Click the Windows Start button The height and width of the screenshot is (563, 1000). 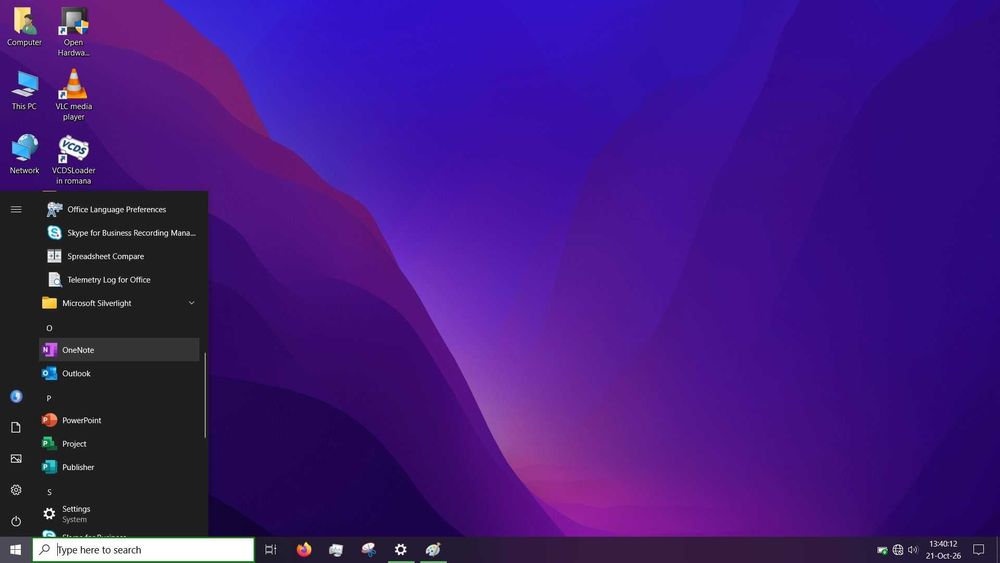16,550
